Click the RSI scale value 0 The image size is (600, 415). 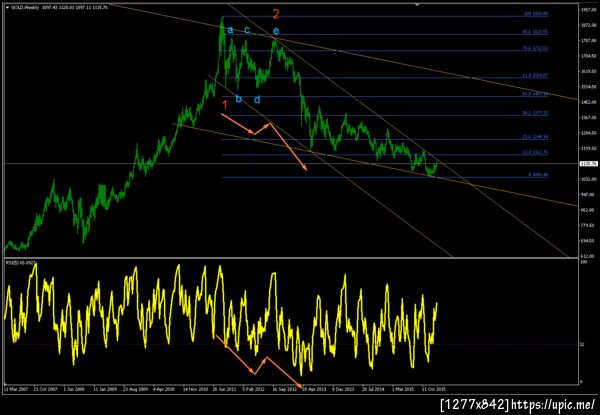tap(582, 382)
